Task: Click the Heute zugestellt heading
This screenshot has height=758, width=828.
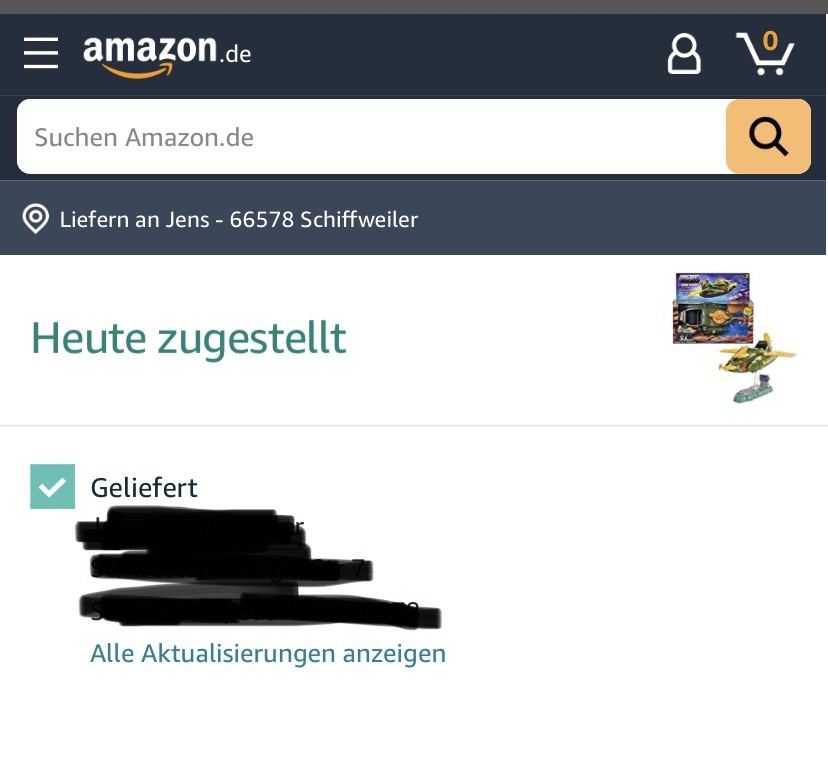Action: pyautogui.click(x=189, y=338)
